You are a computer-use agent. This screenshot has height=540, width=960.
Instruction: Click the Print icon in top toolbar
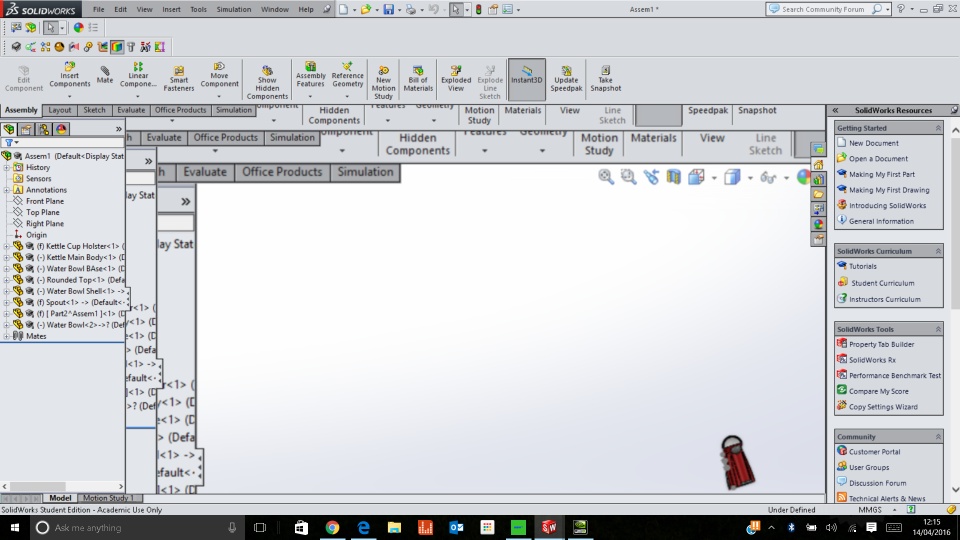[411, 9]
